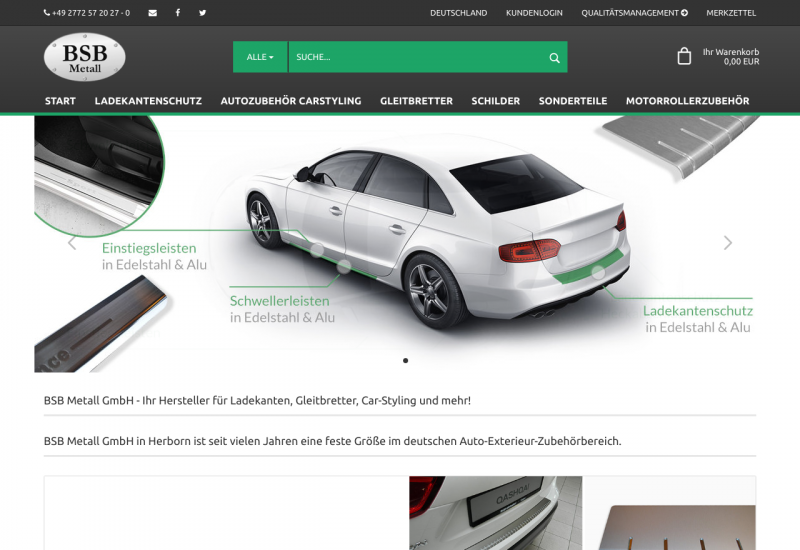Open the Twitter icon link
This screenshot has width=800, height=550.
[x=203, y=13]
